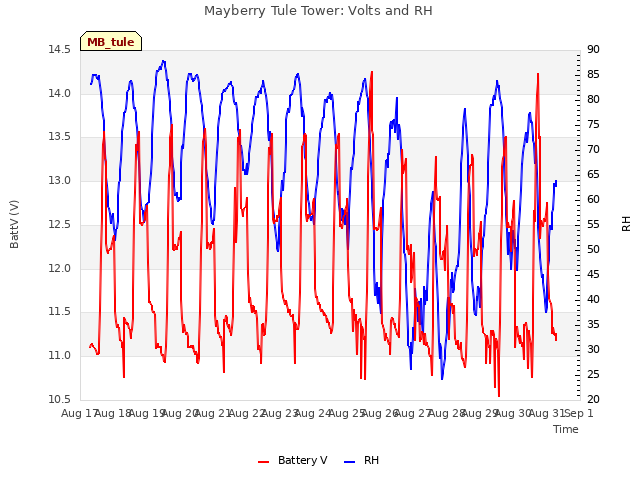Click the BattV (V) axis label
640x480 pixels.
(14, 224)
